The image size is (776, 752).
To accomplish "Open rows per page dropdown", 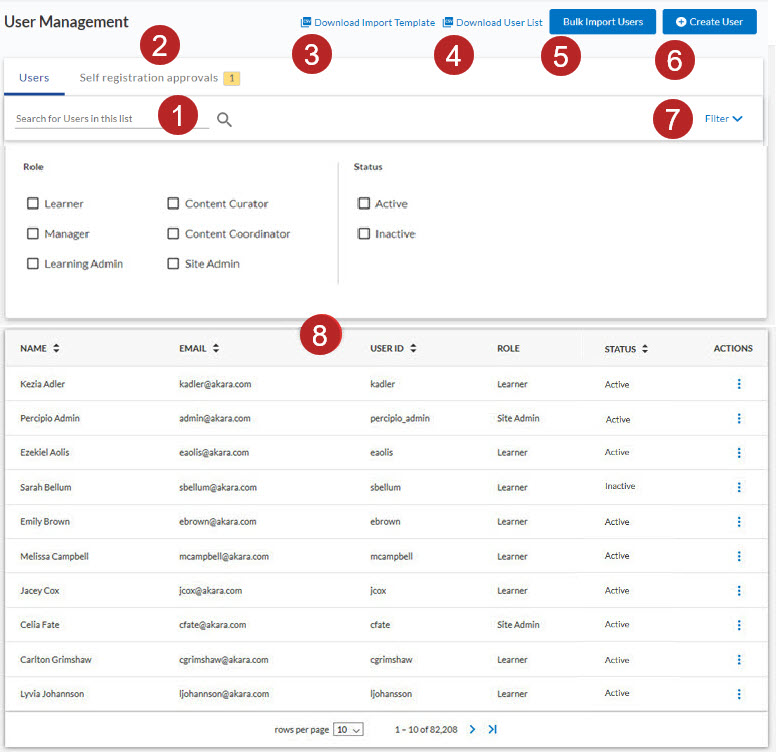I will click(x=348, y=730).
